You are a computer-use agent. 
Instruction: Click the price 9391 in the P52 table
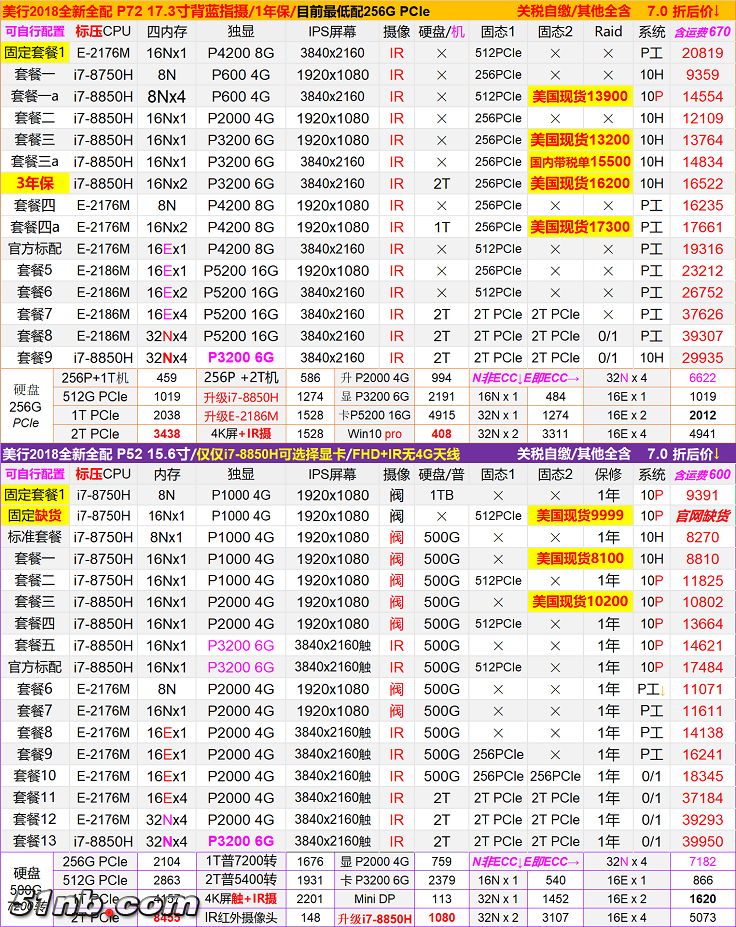[702, 495]
